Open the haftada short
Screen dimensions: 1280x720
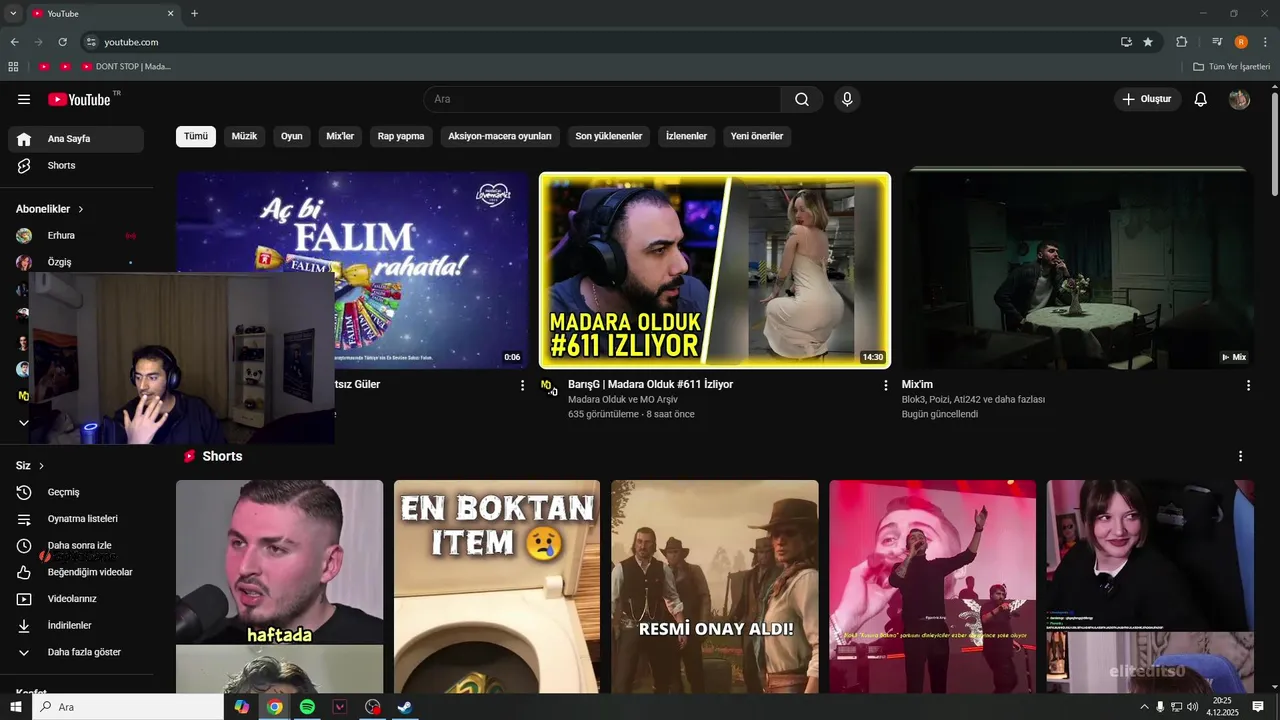tap(280, 586)
